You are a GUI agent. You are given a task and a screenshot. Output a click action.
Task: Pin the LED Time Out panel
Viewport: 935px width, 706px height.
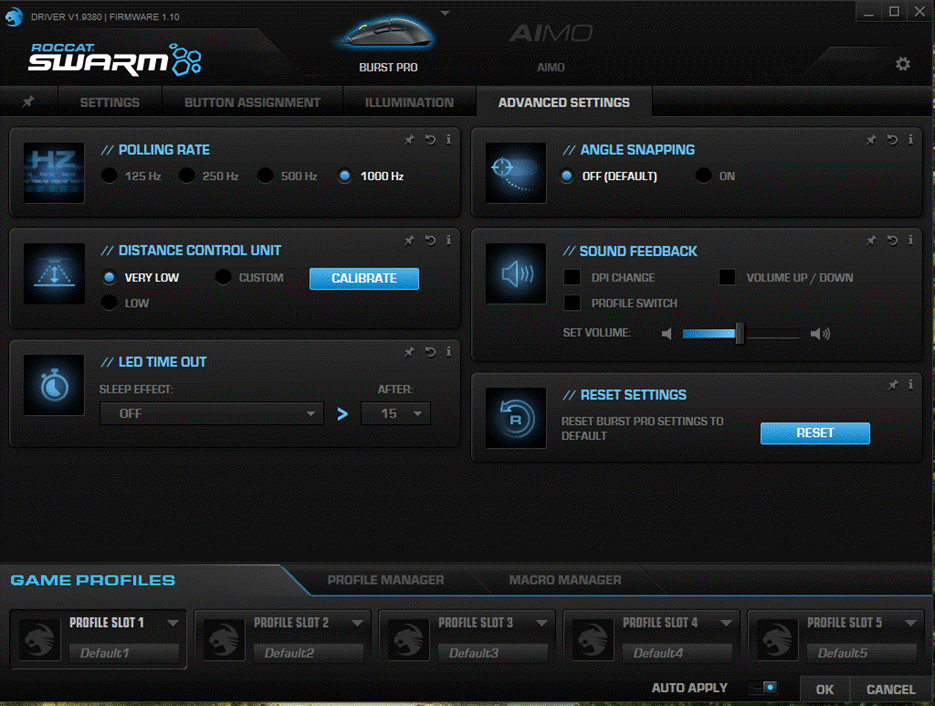[409, 352]
